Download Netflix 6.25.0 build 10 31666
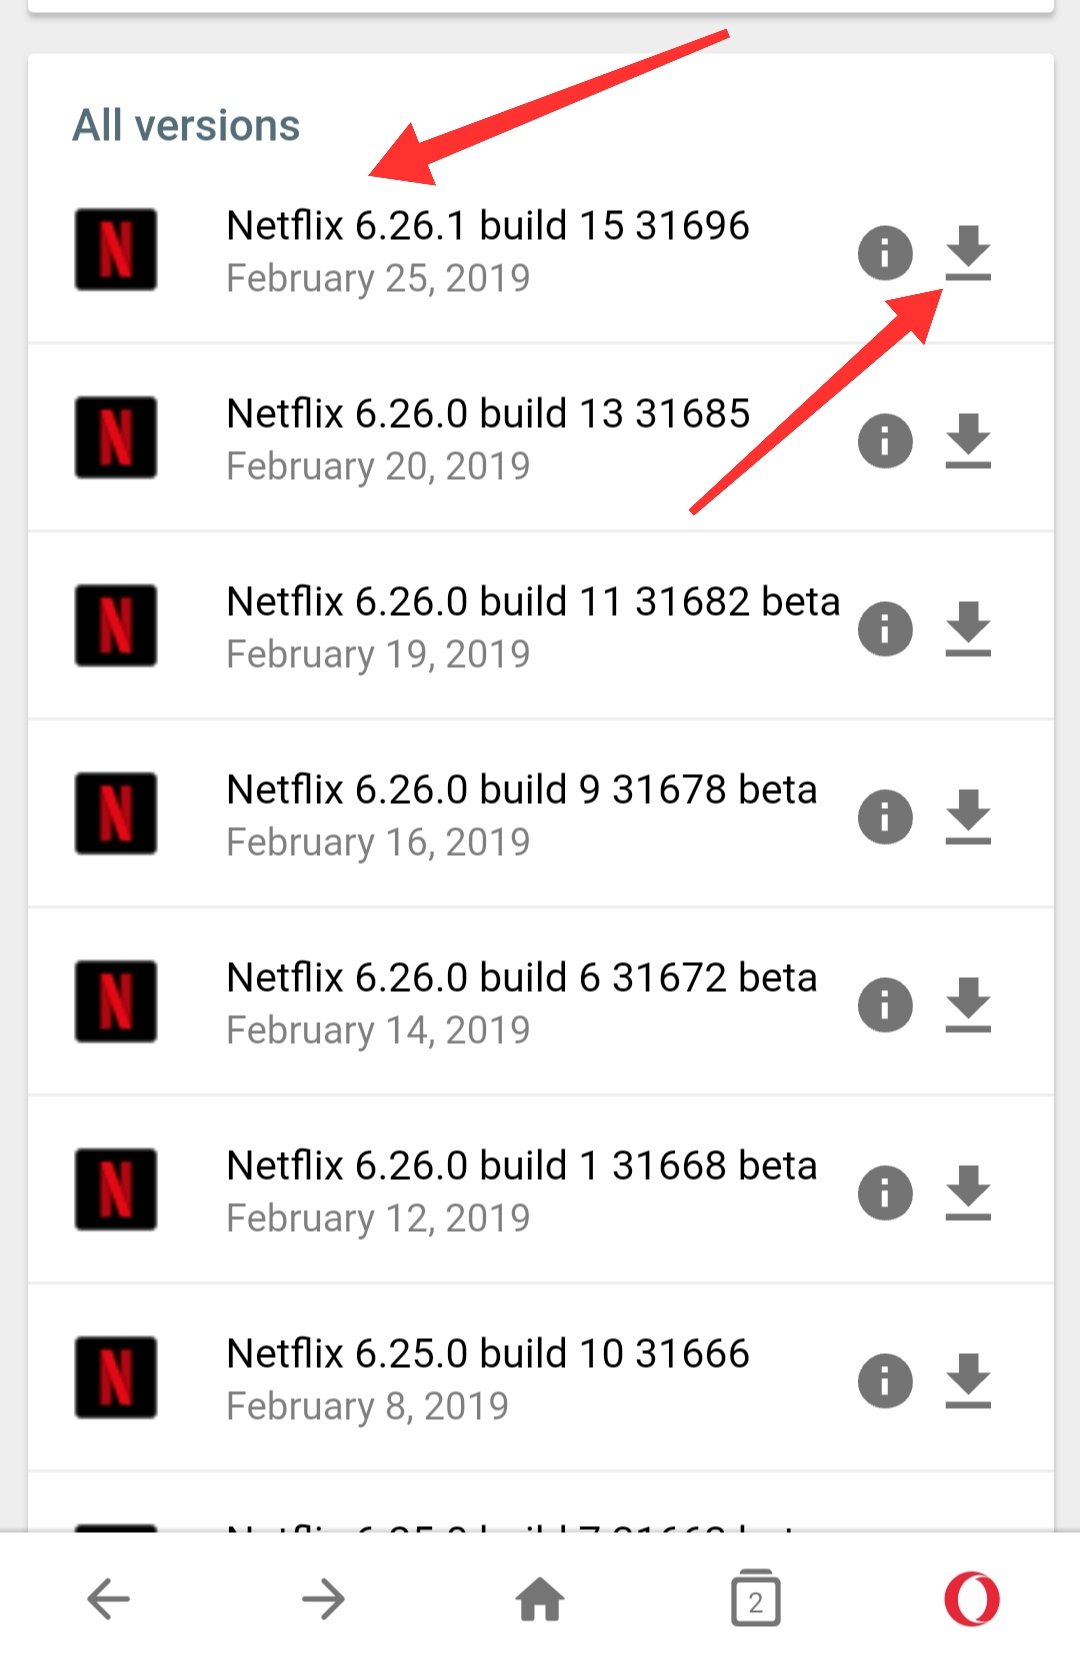The image size is (1080, 1664). [968, 1380]
